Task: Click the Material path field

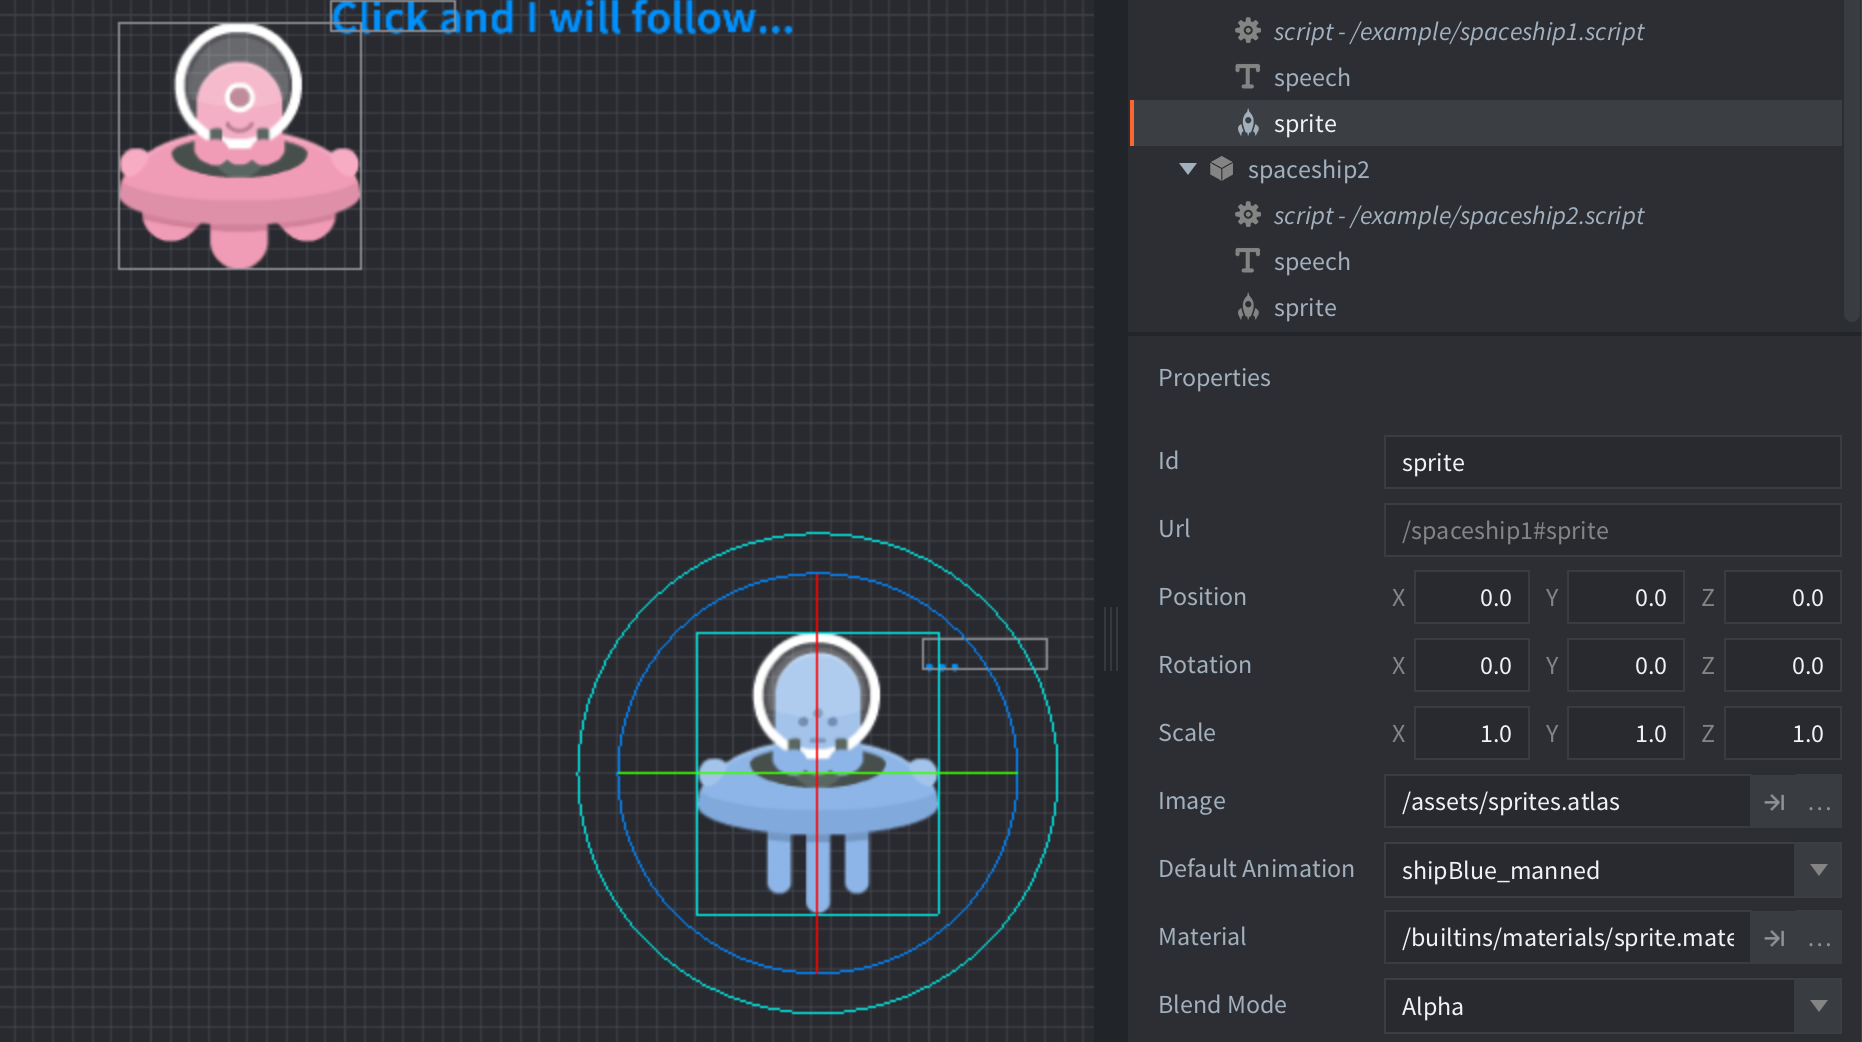Action: click(x=1567, y=938)
